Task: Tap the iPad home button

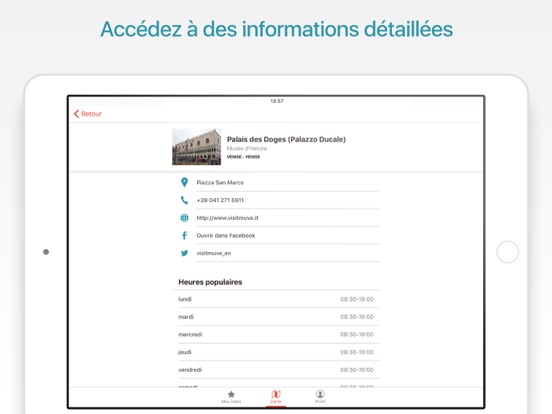Action: click(x=507, y=252)
